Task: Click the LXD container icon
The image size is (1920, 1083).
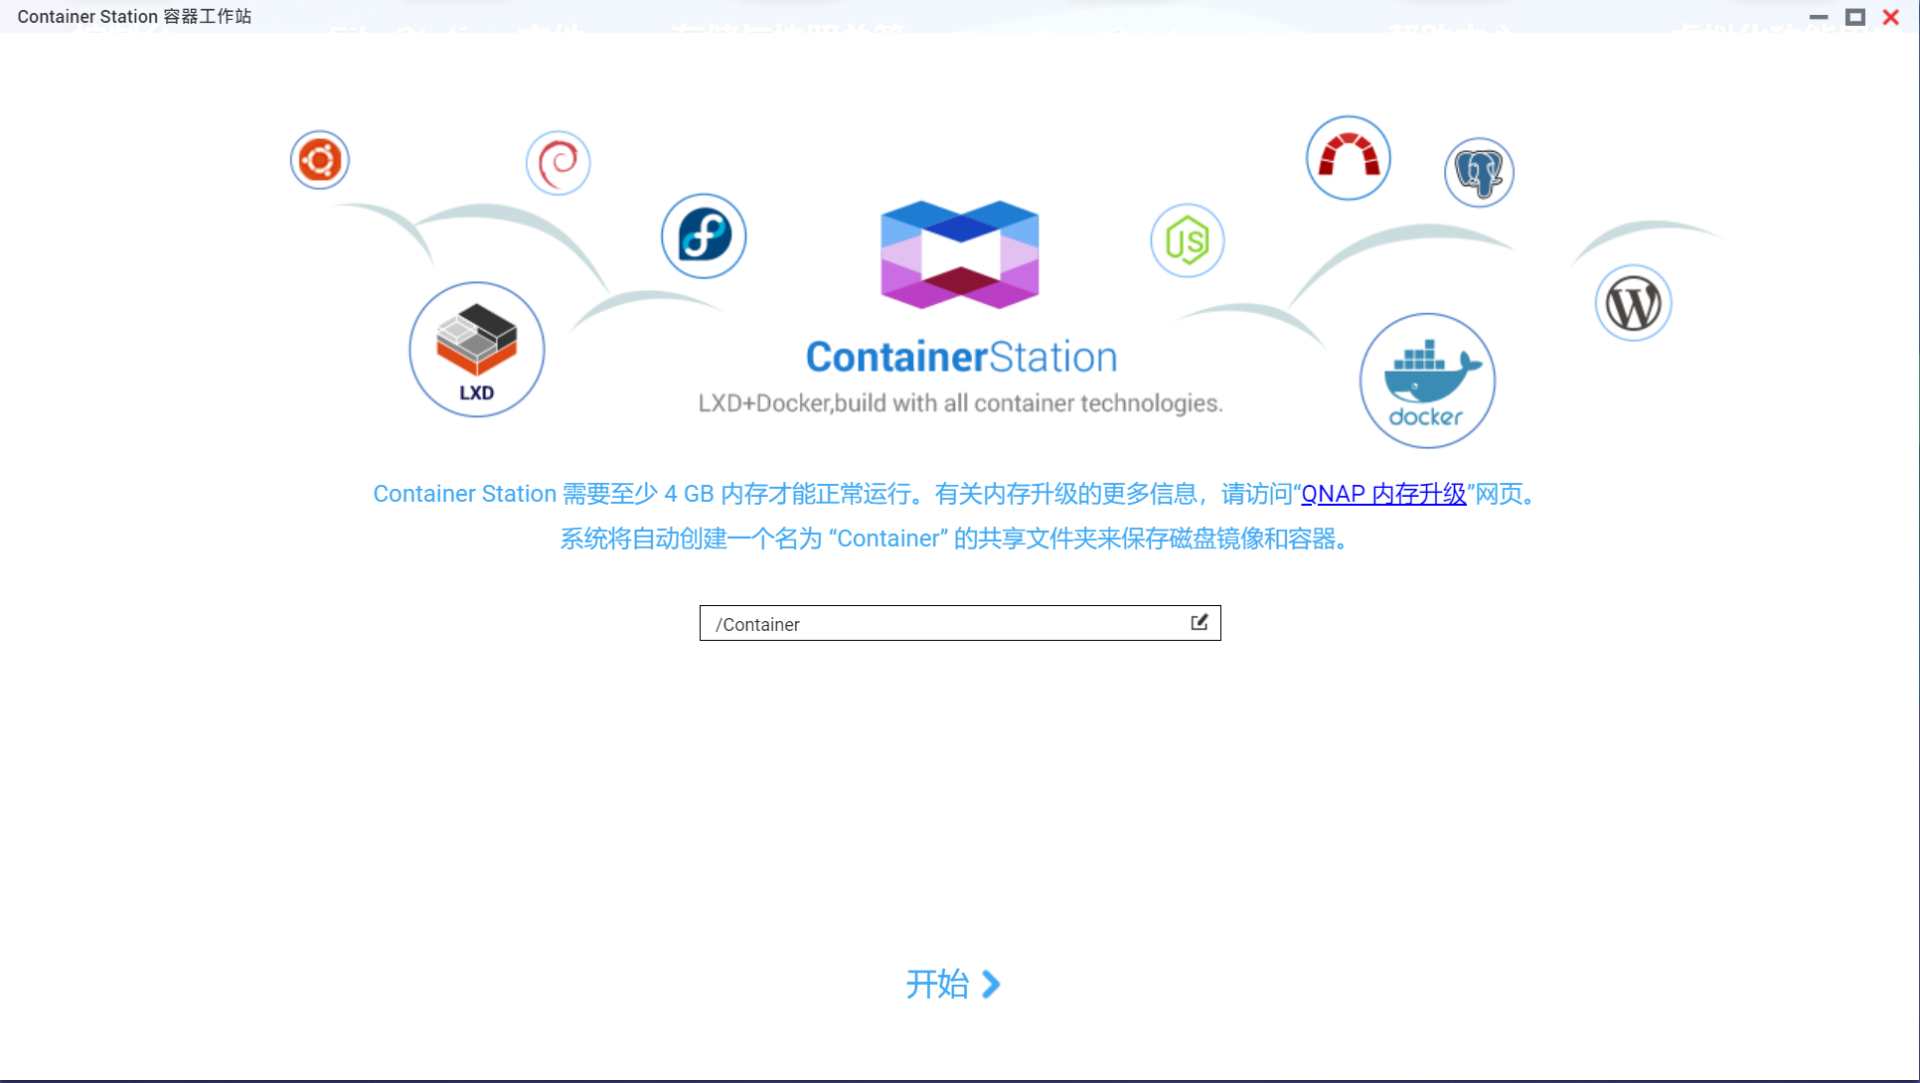Action: click(x=477, y=350)
